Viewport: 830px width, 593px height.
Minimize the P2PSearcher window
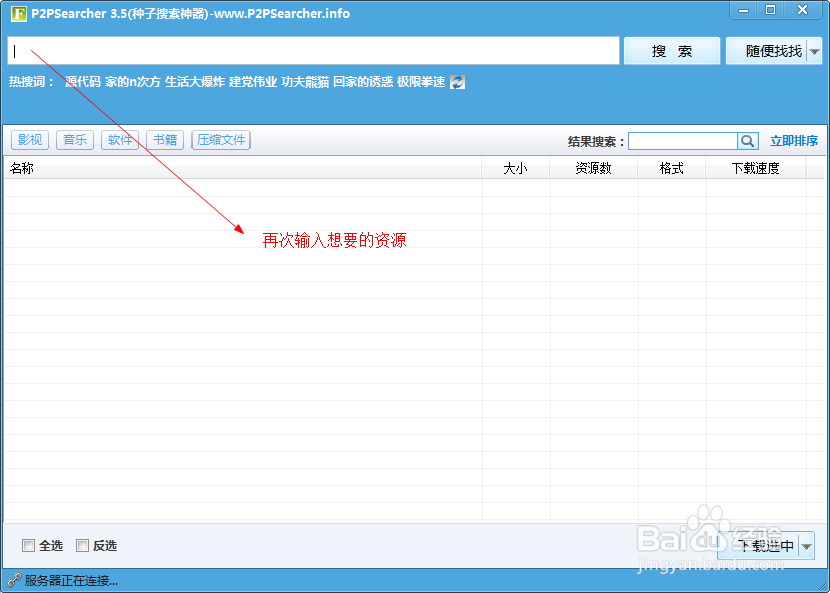pos(744,10)
